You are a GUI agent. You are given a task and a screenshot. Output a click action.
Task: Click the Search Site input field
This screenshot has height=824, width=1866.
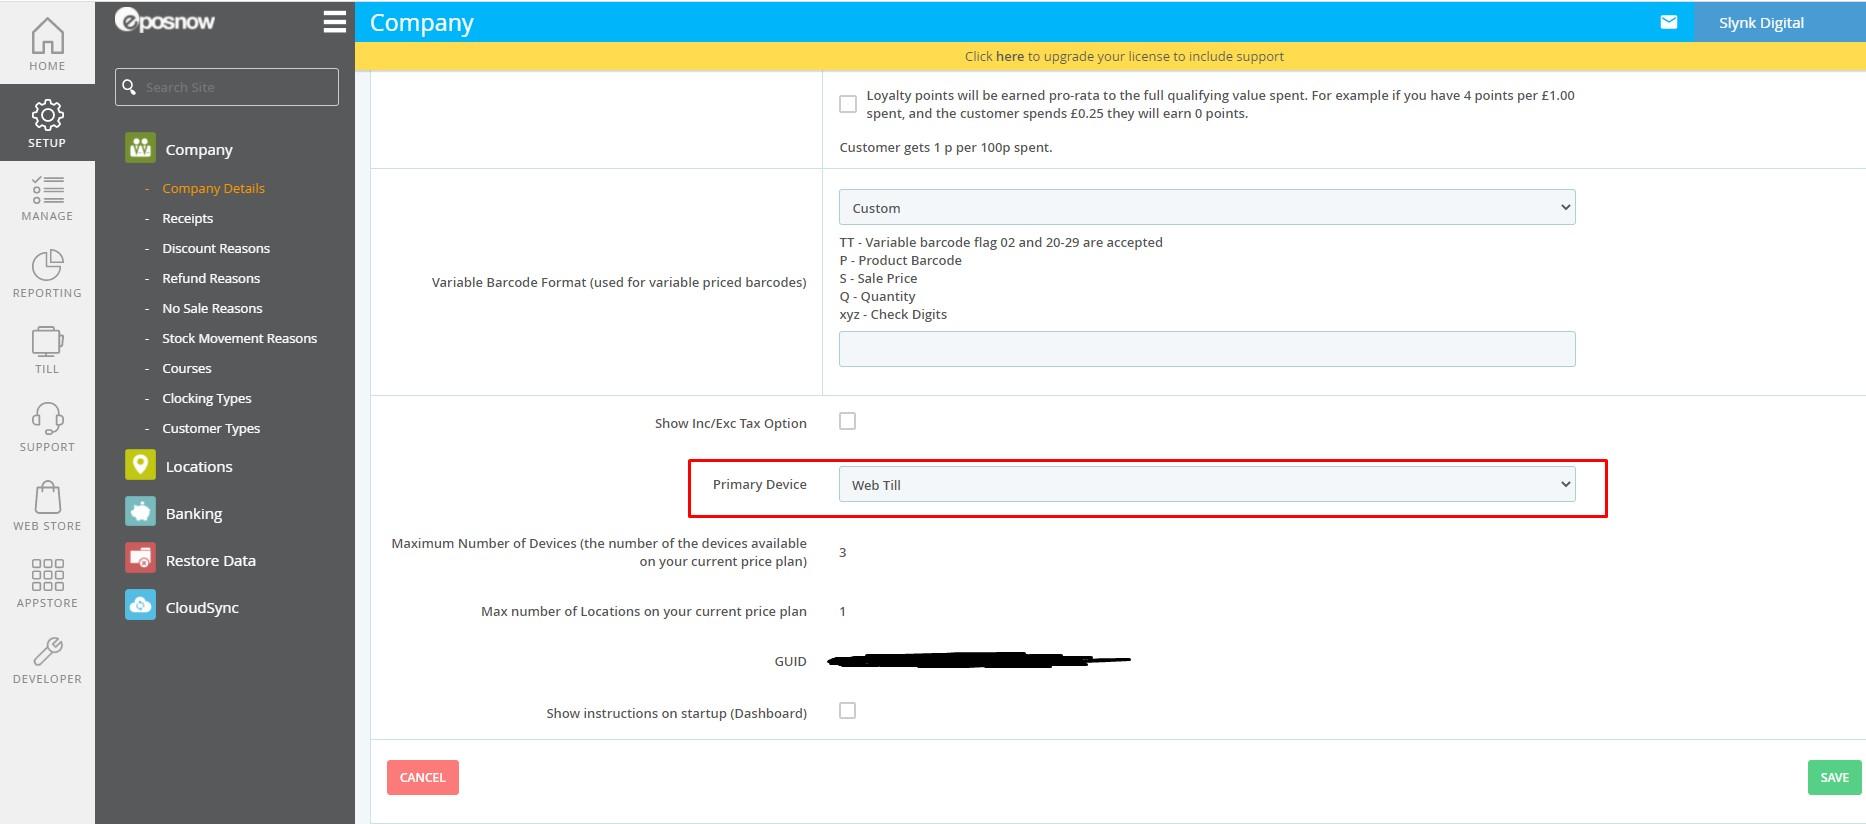pos(236,87)
